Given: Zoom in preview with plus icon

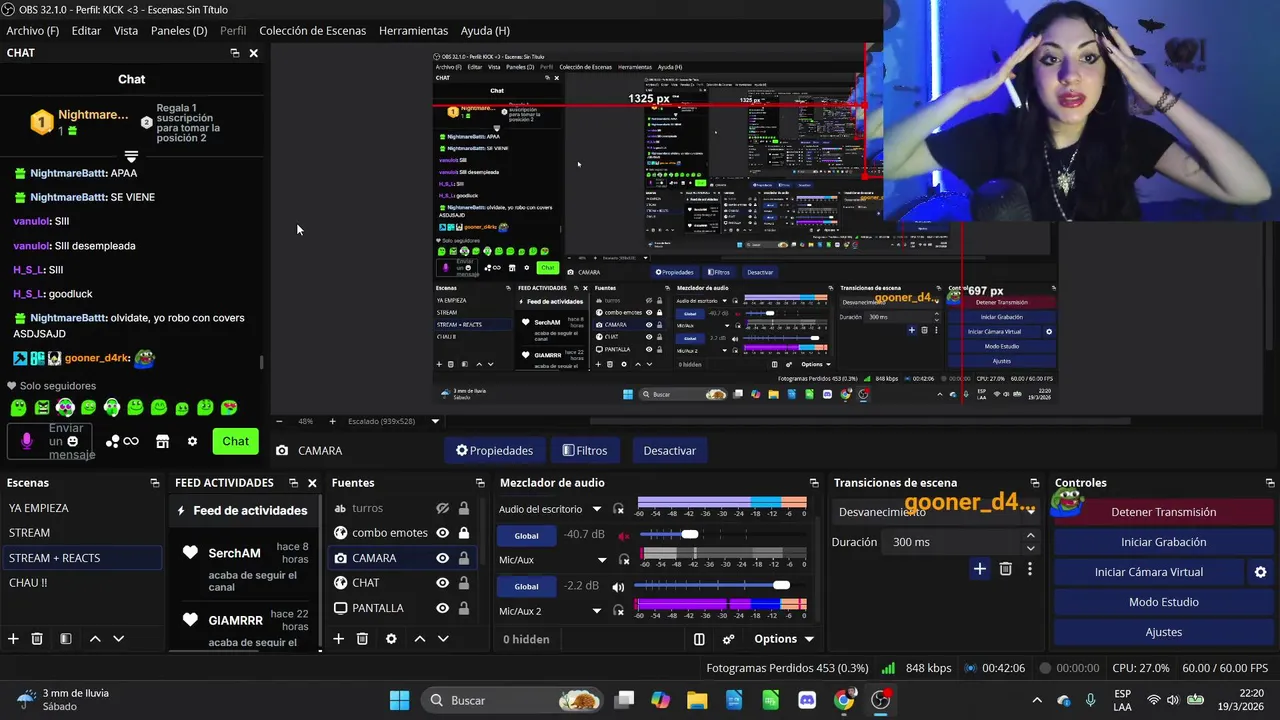Looking at the screenshot, I should coord(332,421).
